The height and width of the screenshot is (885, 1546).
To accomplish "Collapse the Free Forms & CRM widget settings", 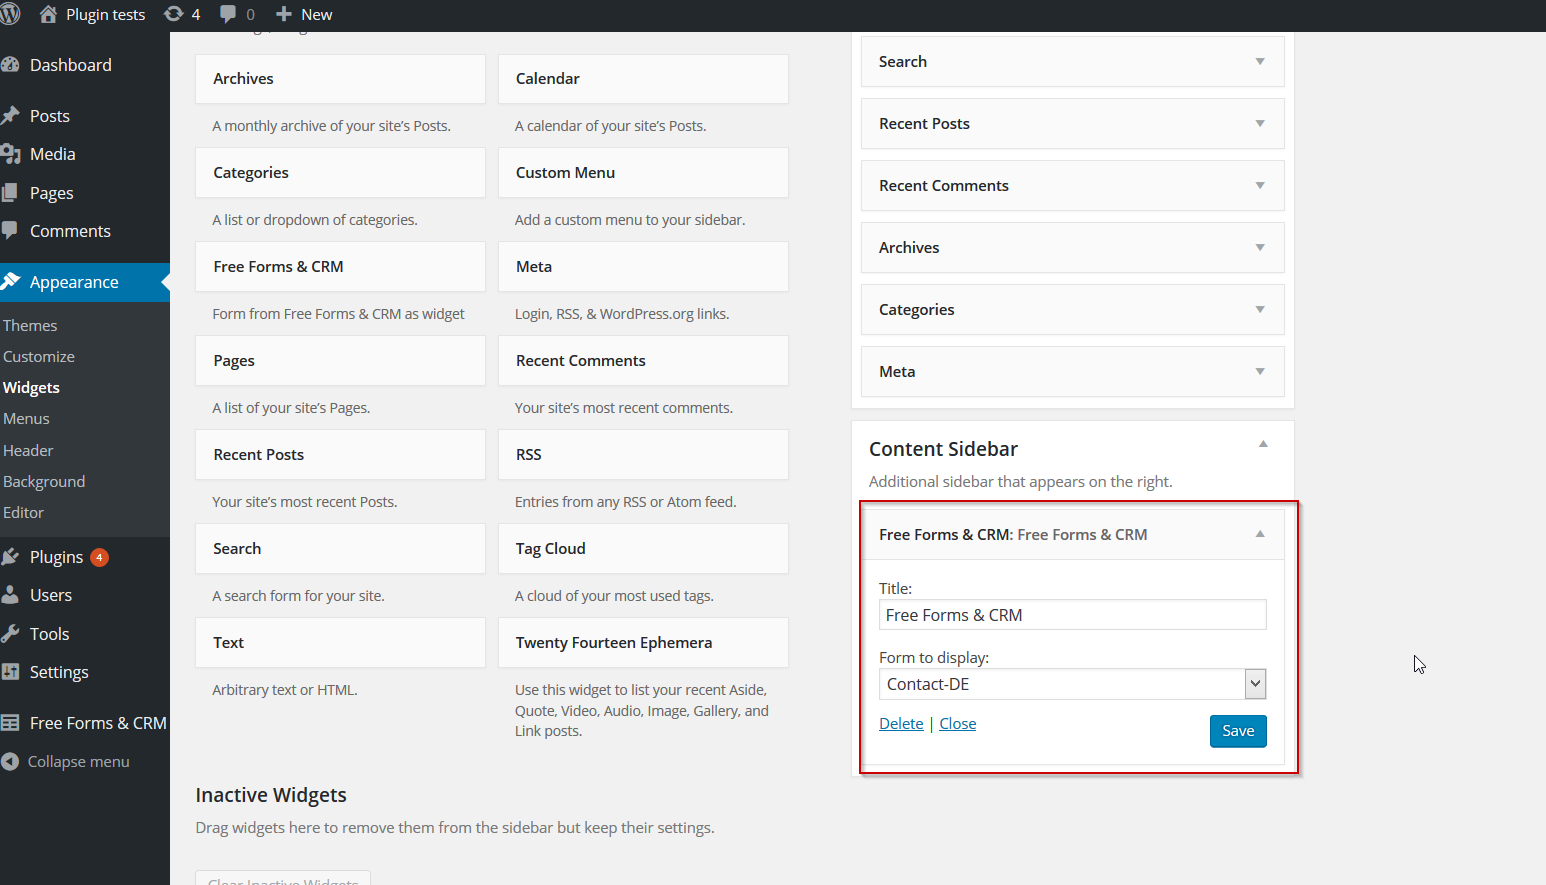I will point(1260,534).
